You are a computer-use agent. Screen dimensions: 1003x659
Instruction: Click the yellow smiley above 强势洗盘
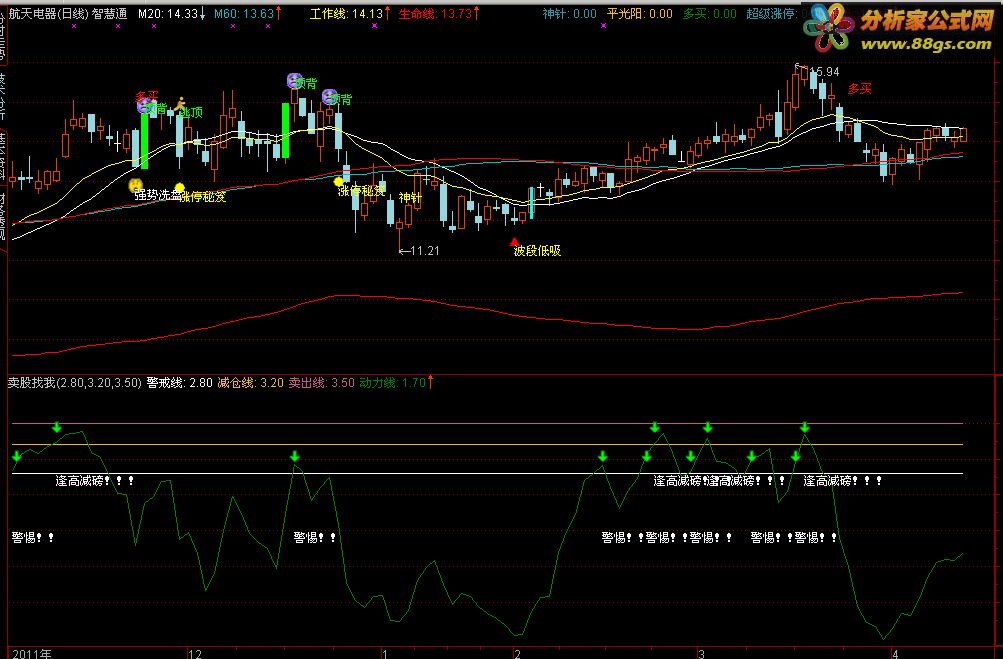coord(136,185)
